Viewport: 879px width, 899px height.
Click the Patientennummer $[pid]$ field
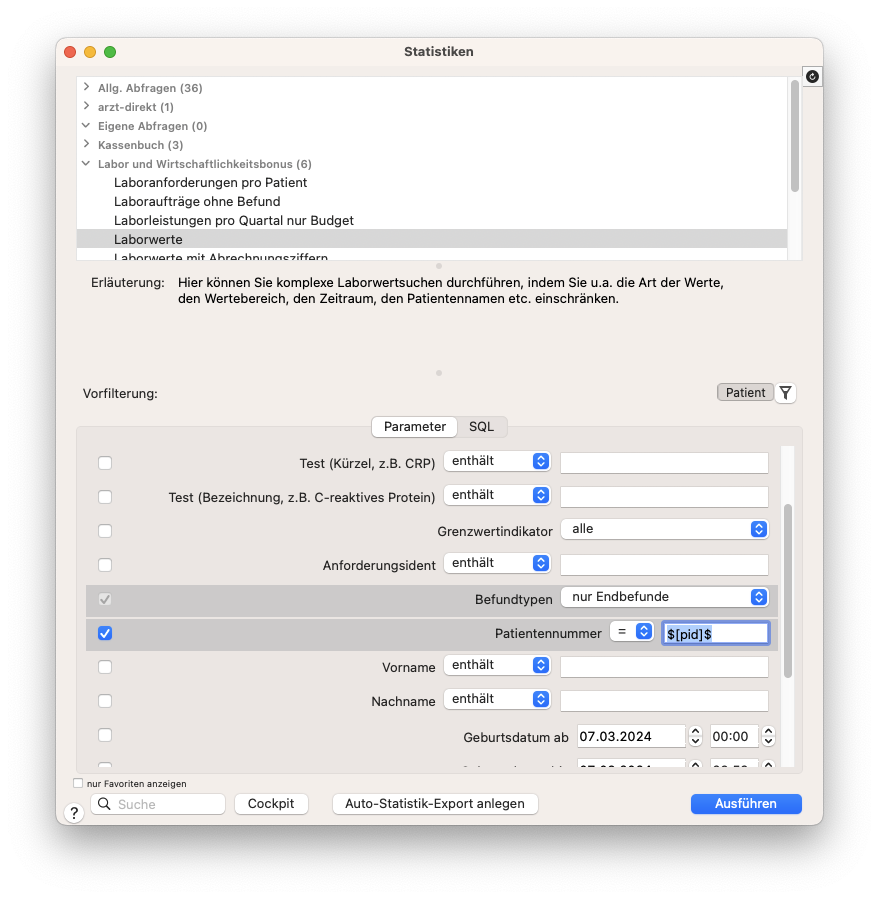pos(716,634)
